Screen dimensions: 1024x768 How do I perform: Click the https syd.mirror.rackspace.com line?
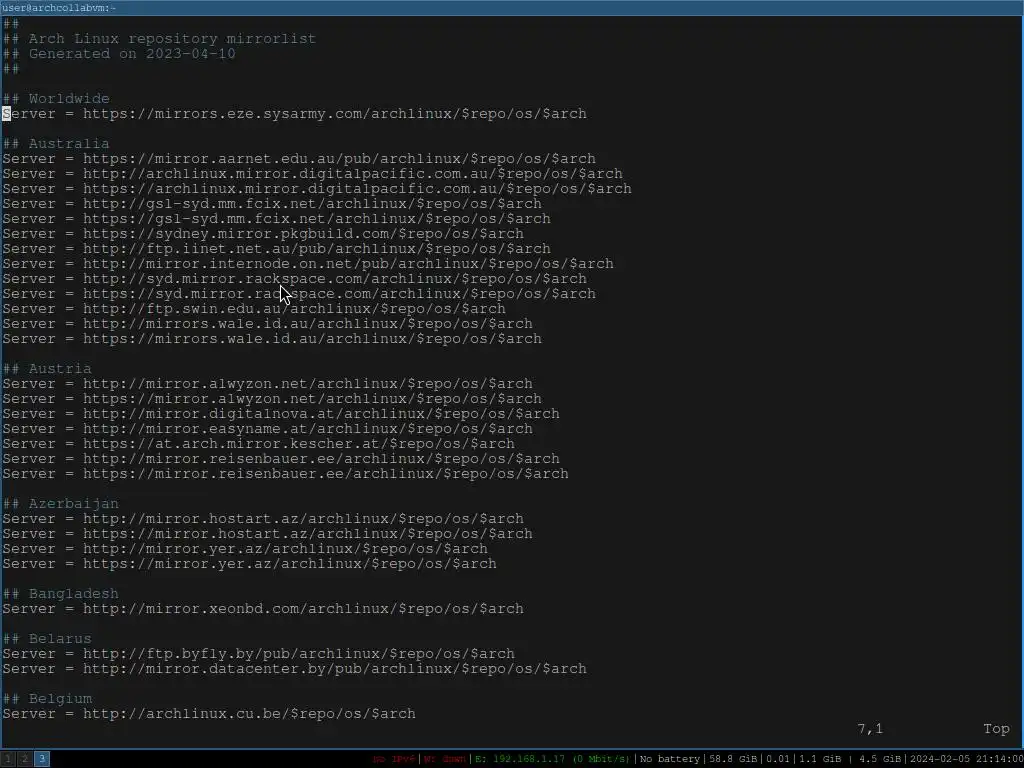point(299,294)
